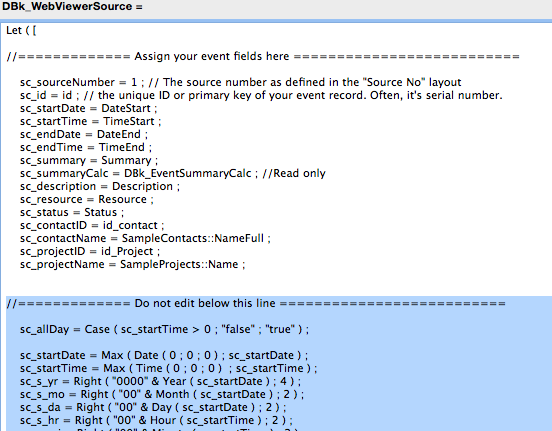Click the sc_s_mo = Right line
Viewport: 552px width, 431px height.
pyautogui.click(x=162, y=395)
